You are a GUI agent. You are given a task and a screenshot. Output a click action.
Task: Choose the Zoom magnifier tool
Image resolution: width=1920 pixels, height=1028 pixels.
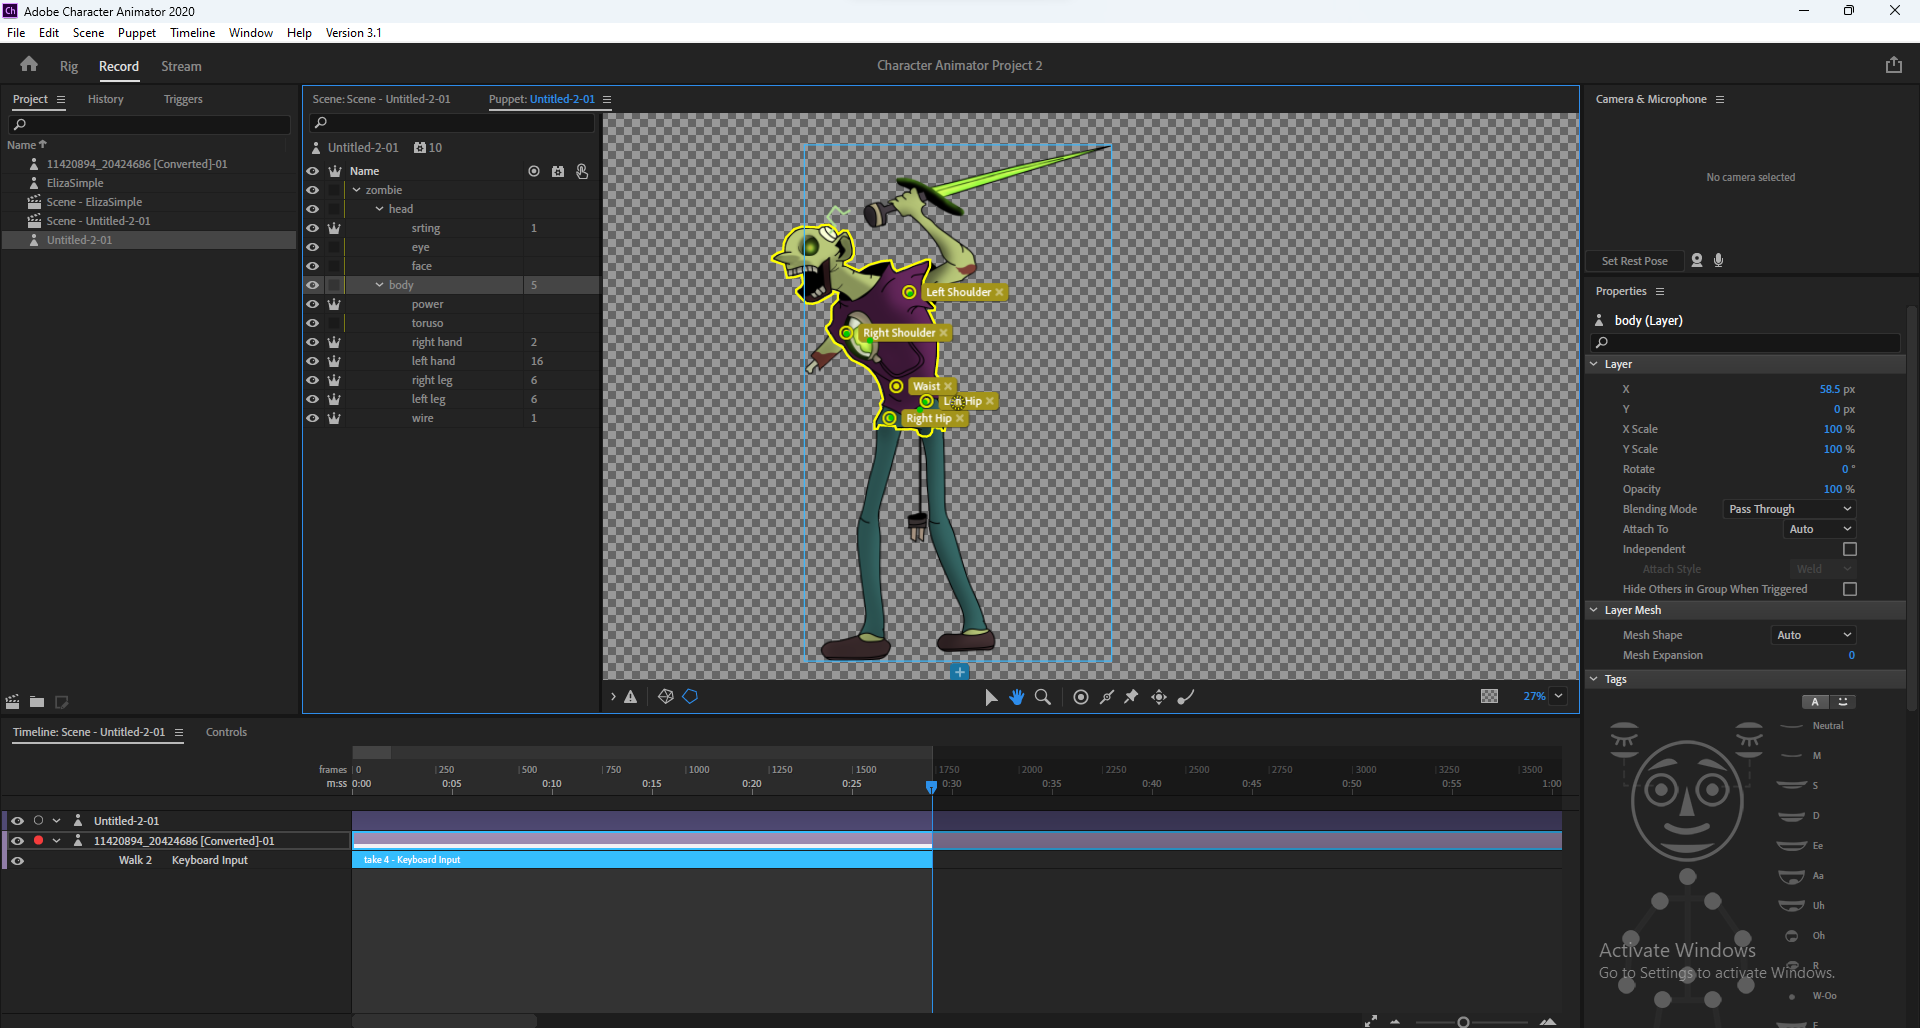pos(1043,697)
